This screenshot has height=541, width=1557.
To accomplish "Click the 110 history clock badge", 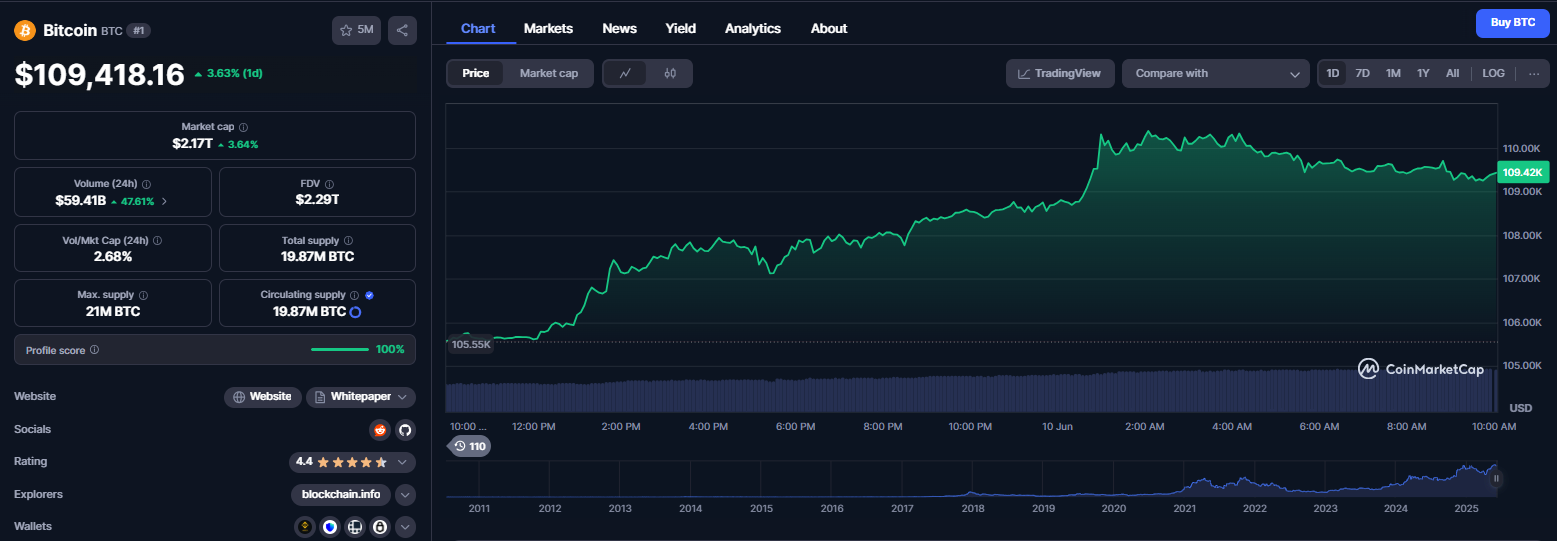I will point(469,446).
